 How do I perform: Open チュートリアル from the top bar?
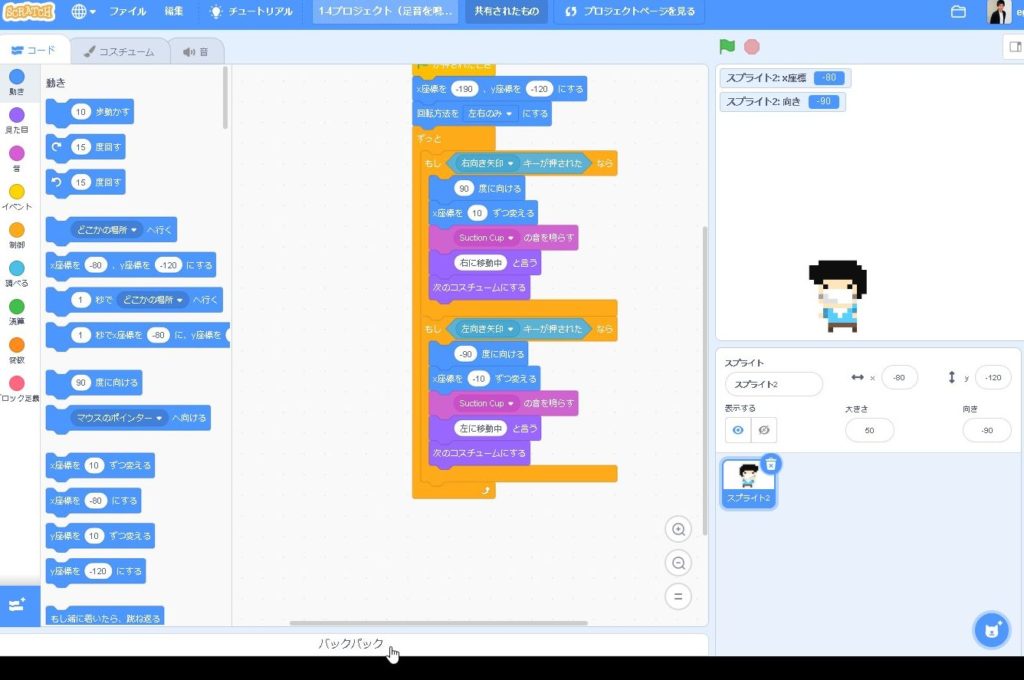[x=251, y=12]
